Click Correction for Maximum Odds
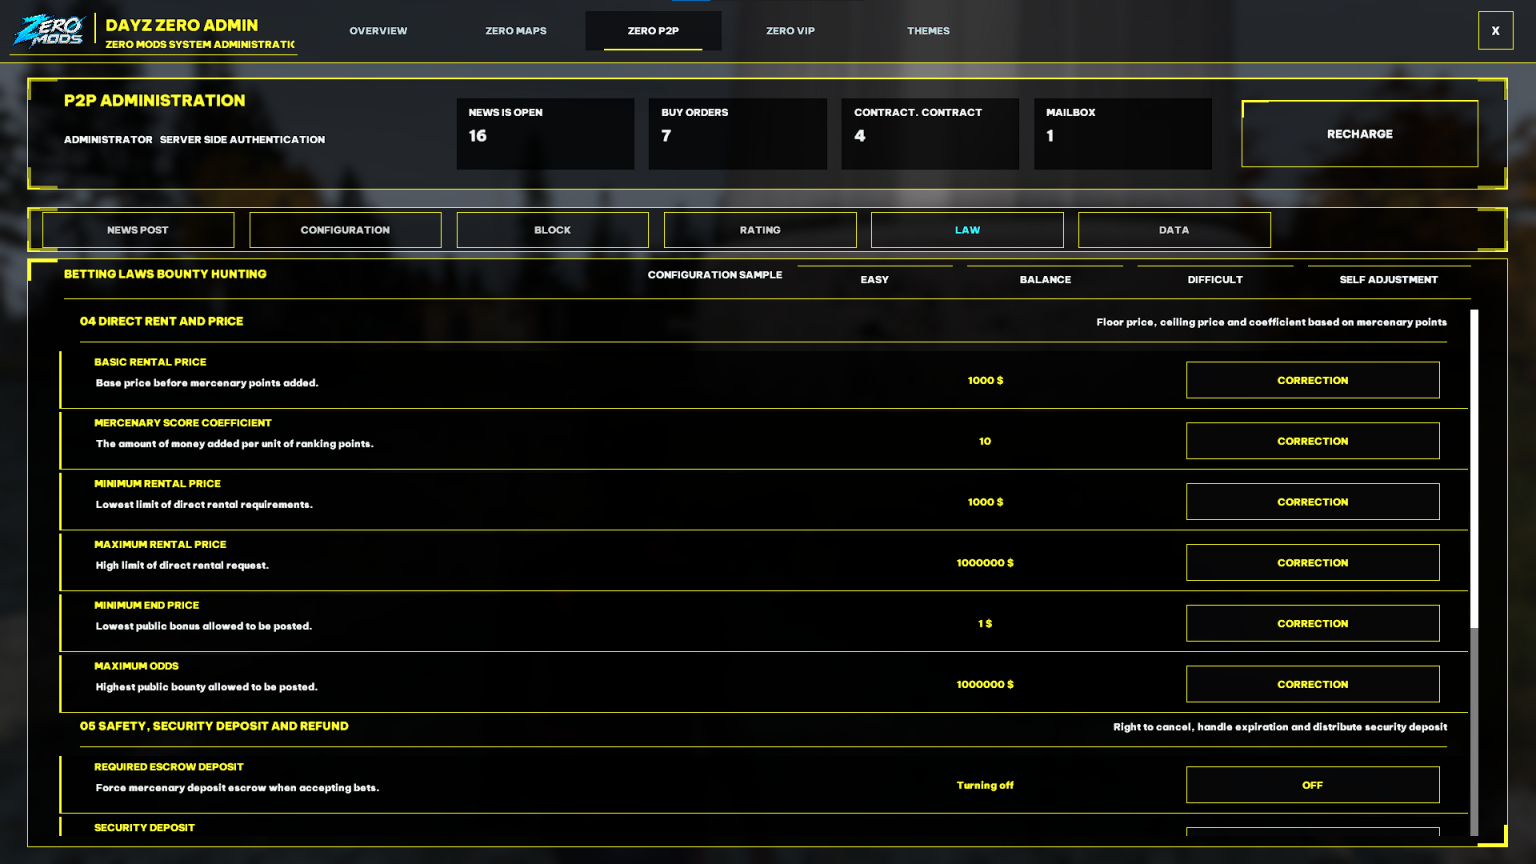 click(x=1312, y=684)
